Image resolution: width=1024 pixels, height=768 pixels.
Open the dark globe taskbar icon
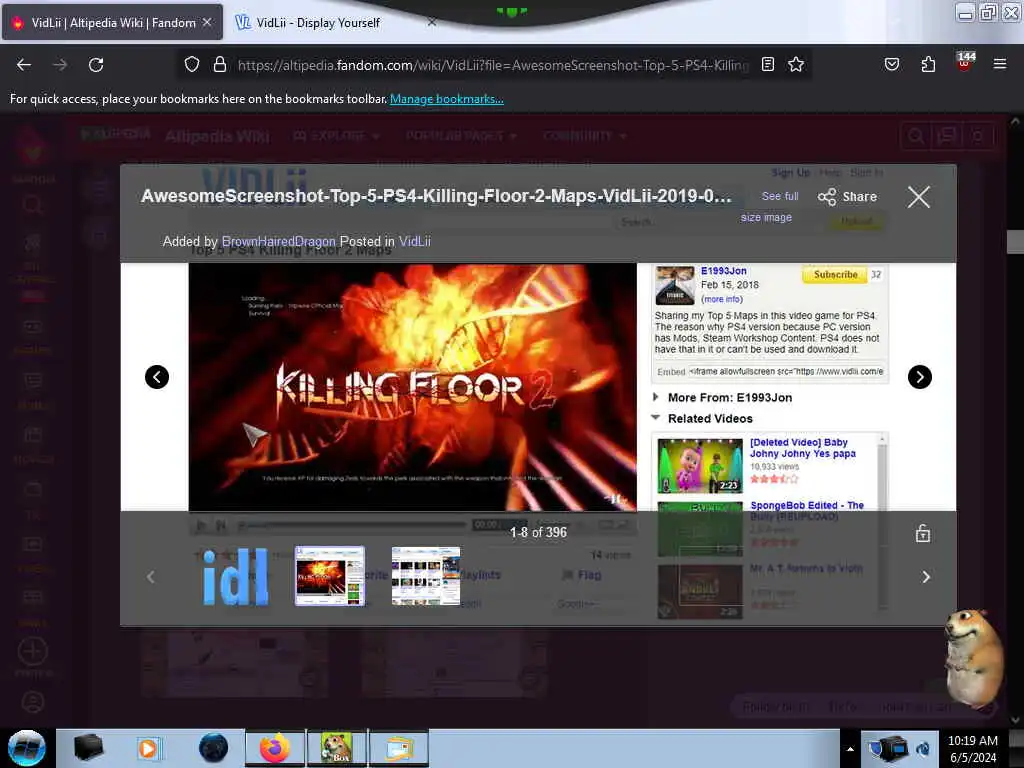tap(213, 748)
